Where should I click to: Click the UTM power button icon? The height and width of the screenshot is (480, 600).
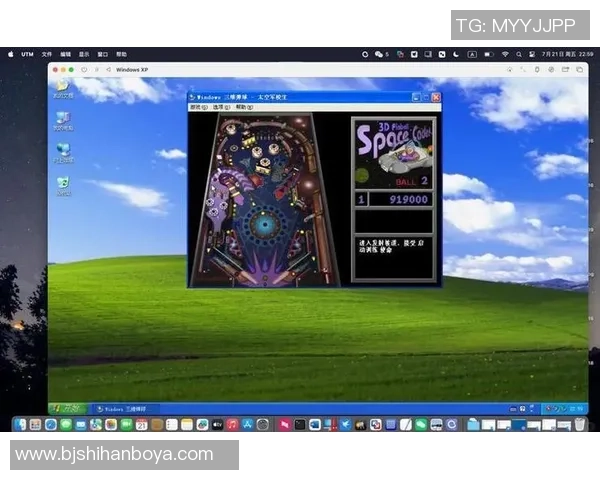(x=84, y=70)
